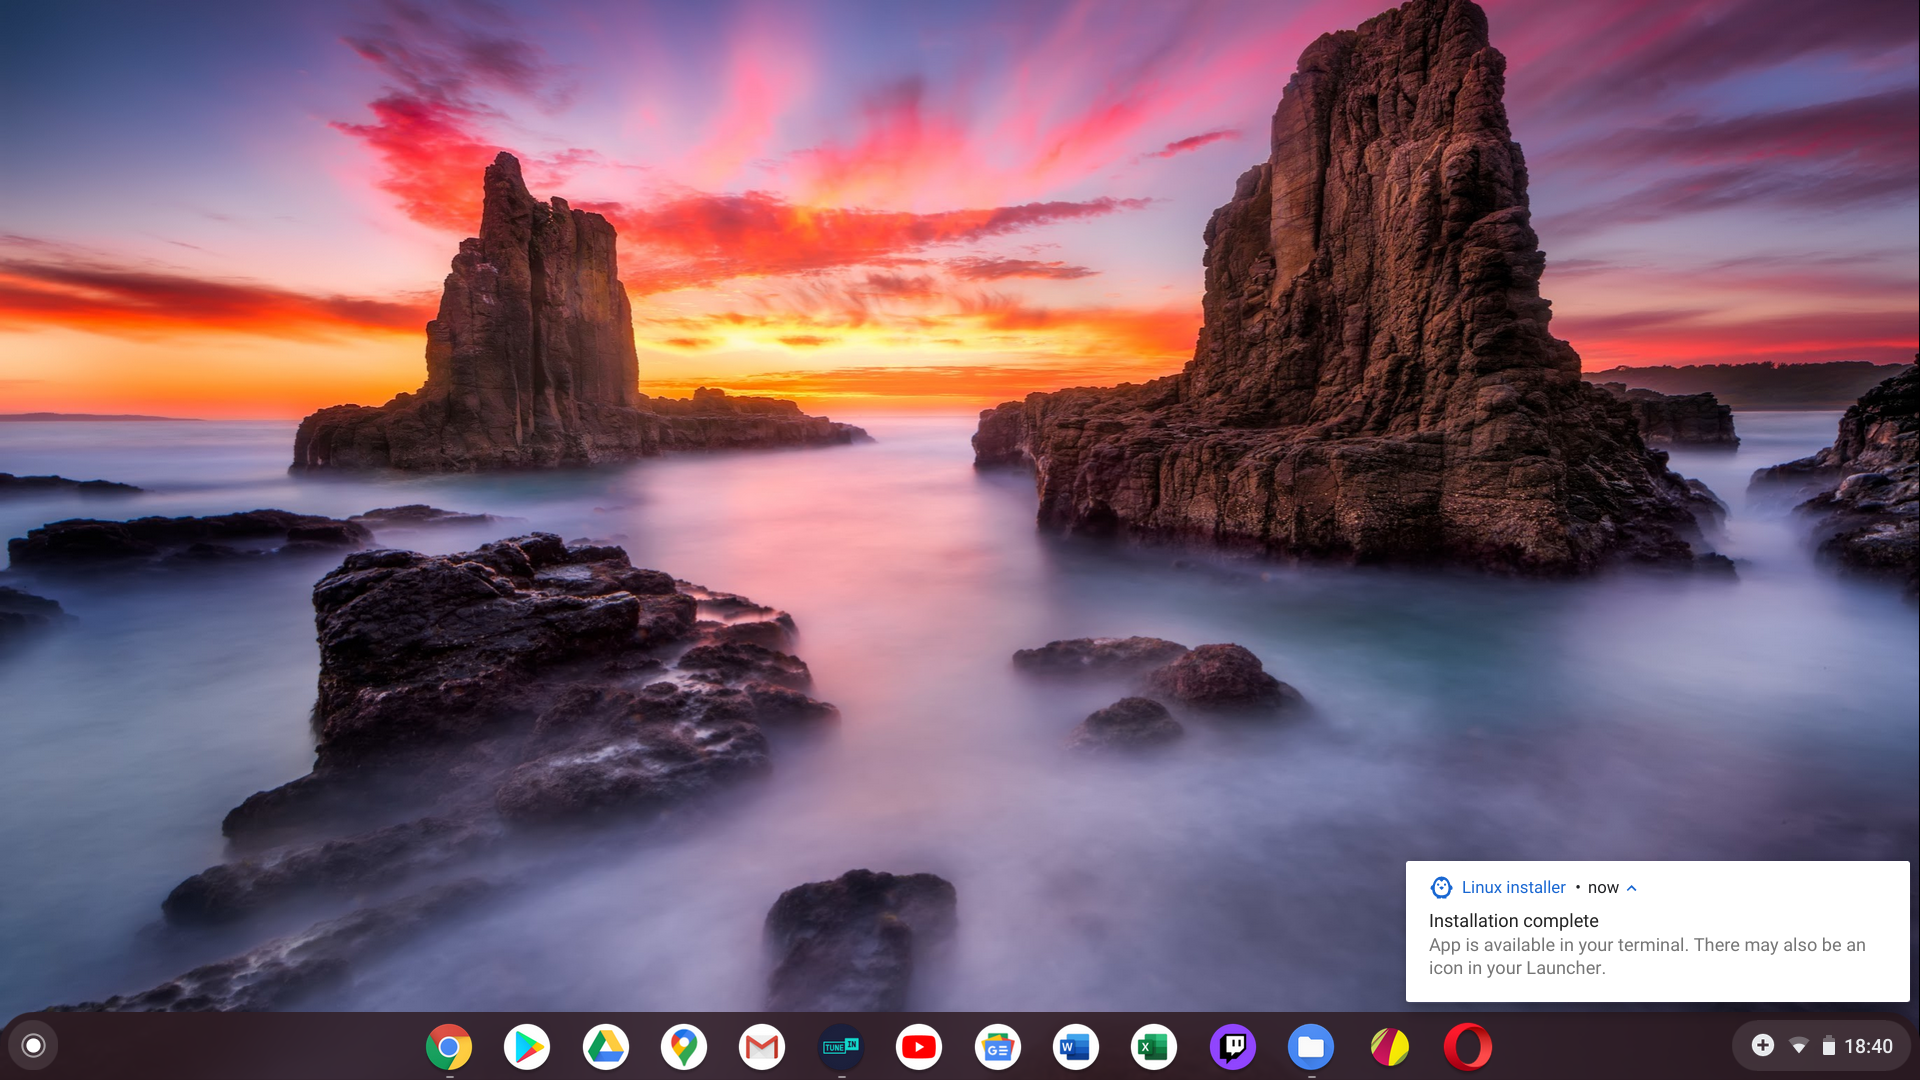Click the plus icon in the status tray

[x=1763, y=1046]
